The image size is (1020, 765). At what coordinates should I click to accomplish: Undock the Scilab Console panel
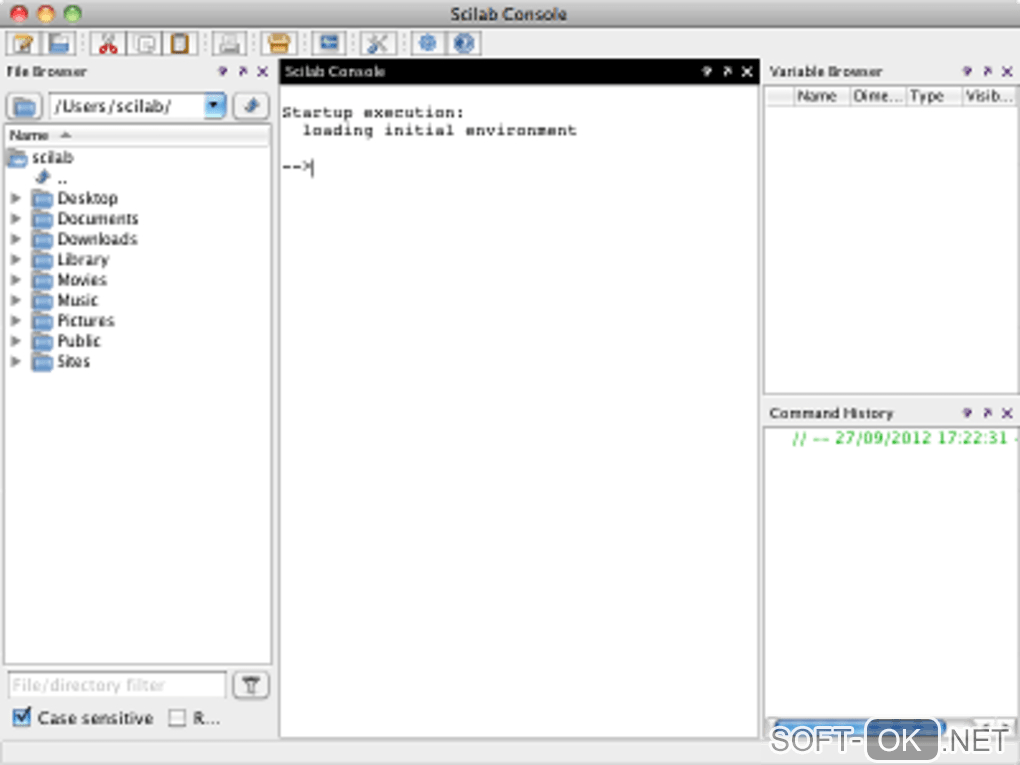click(x=727, y=71)
